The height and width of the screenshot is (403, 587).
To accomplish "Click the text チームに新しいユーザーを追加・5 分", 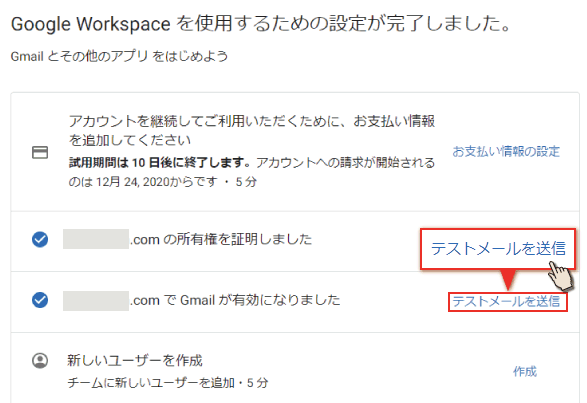I will point(168,383).
